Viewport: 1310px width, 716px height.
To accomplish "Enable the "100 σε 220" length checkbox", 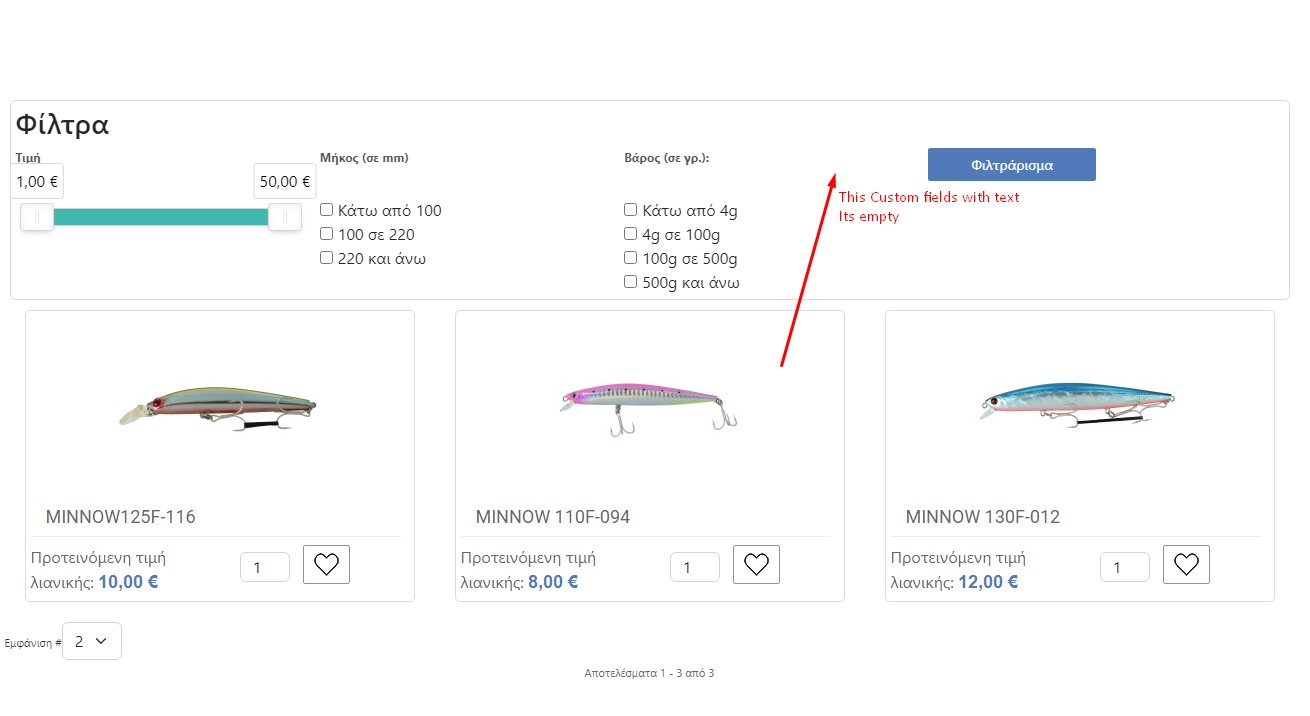I will coord(327,234).
